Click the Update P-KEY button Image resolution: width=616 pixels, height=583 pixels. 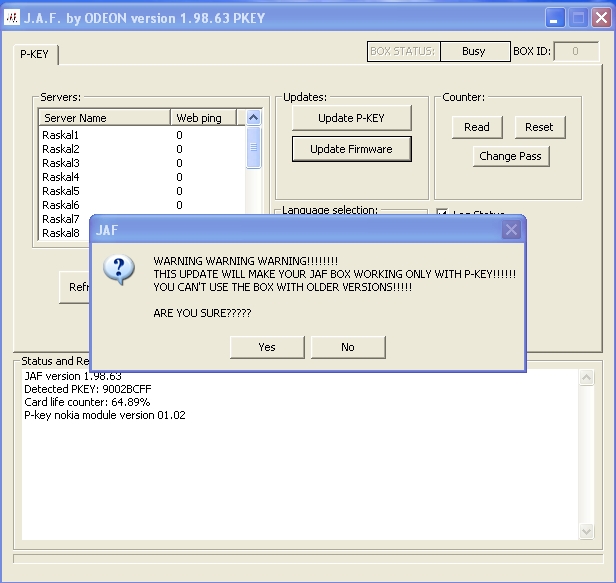point(352,118)
